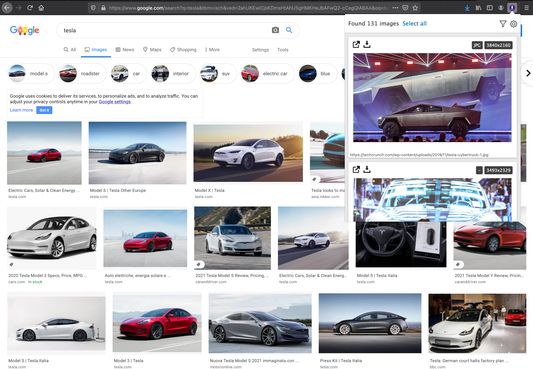Save page to Pocket
Viewport: 533px width, 369px height.
point(405,7)
